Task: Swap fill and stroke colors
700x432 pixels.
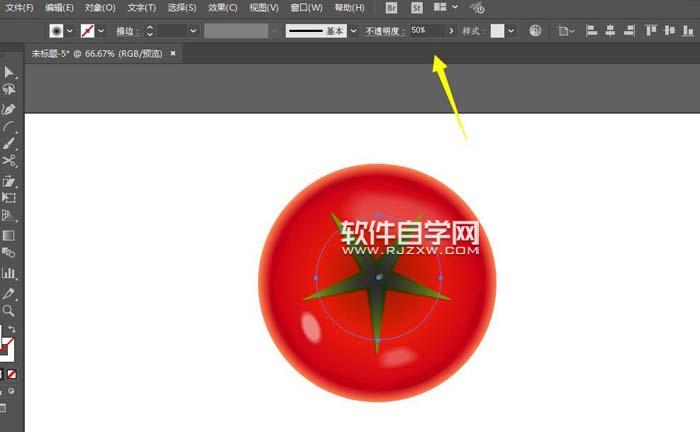Action: pos(12,329)
